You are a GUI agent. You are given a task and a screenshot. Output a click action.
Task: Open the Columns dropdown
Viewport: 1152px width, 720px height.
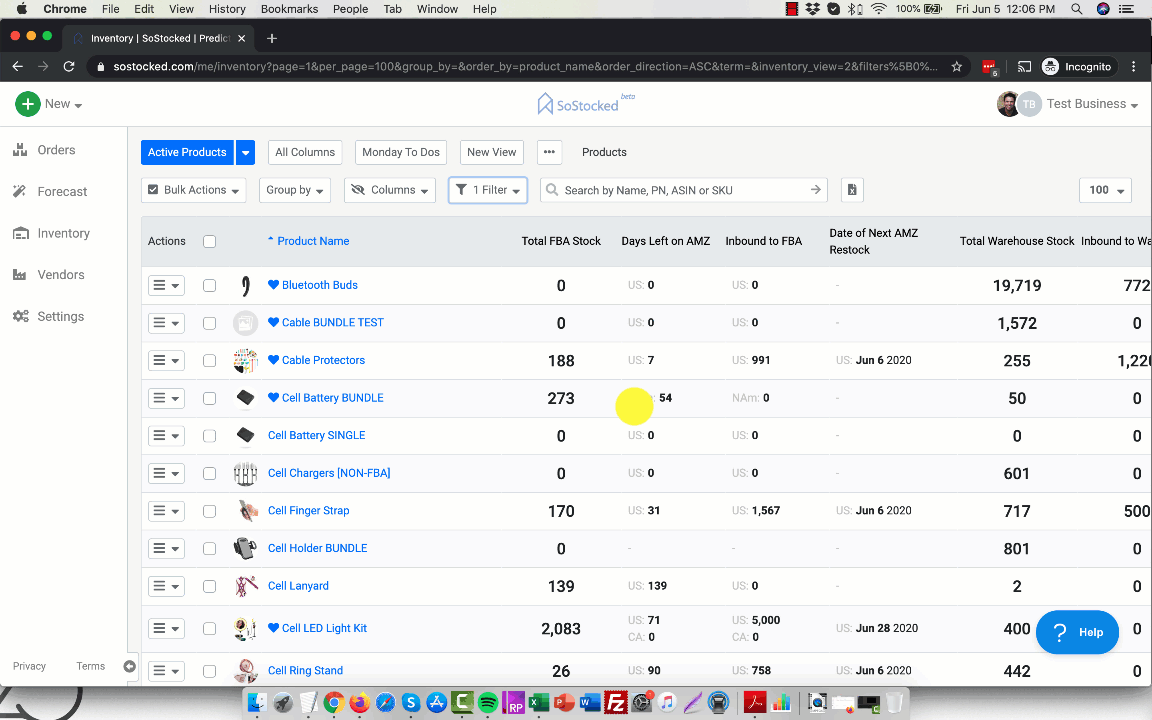pos(389,190)
